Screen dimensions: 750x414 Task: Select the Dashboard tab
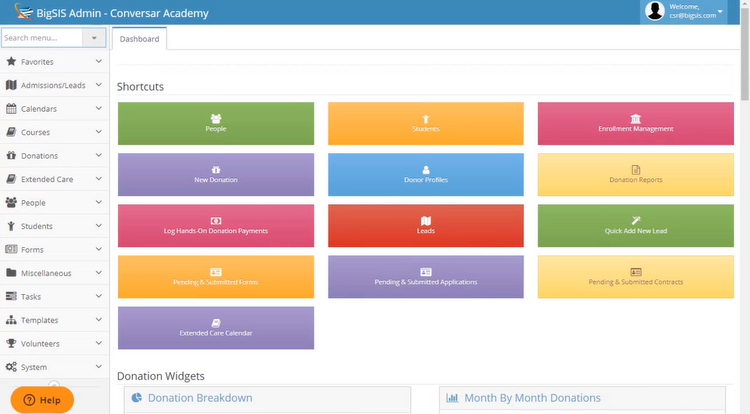[x=139, y=38]
